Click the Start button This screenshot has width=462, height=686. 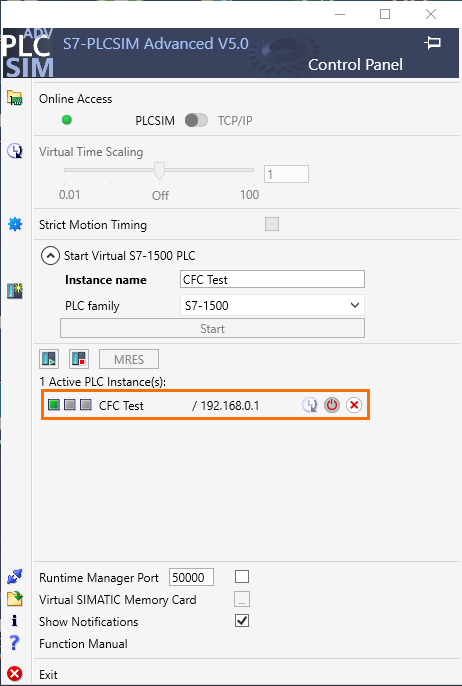pyautogui.click(x=212, y=329)
